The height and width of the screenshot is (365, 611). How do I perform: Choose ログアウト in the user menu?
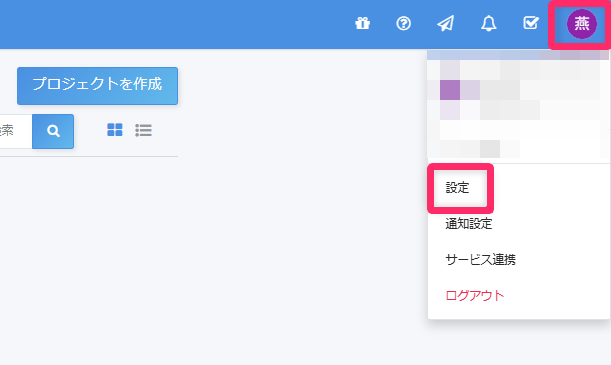click(x=475, y=295)
